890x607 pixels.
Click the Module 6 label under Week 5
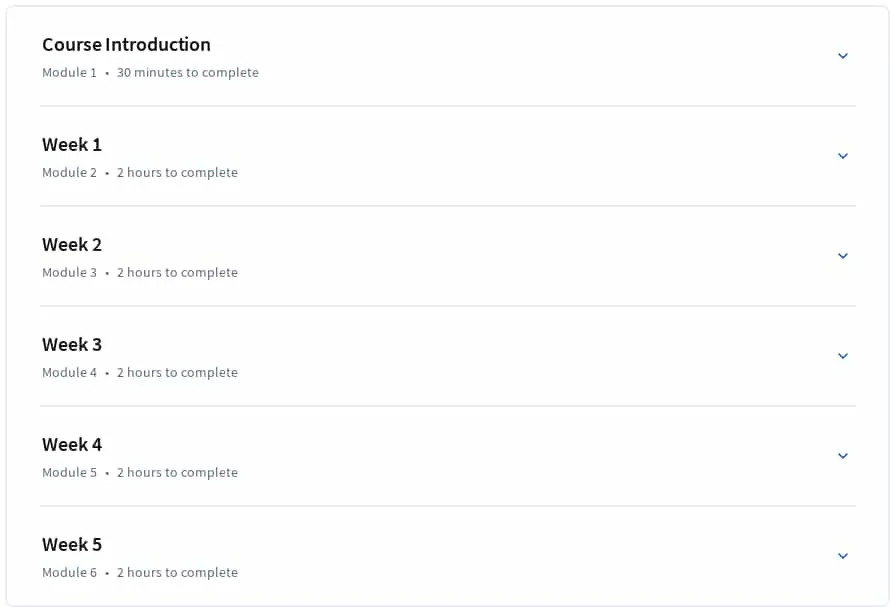(69, 572)
